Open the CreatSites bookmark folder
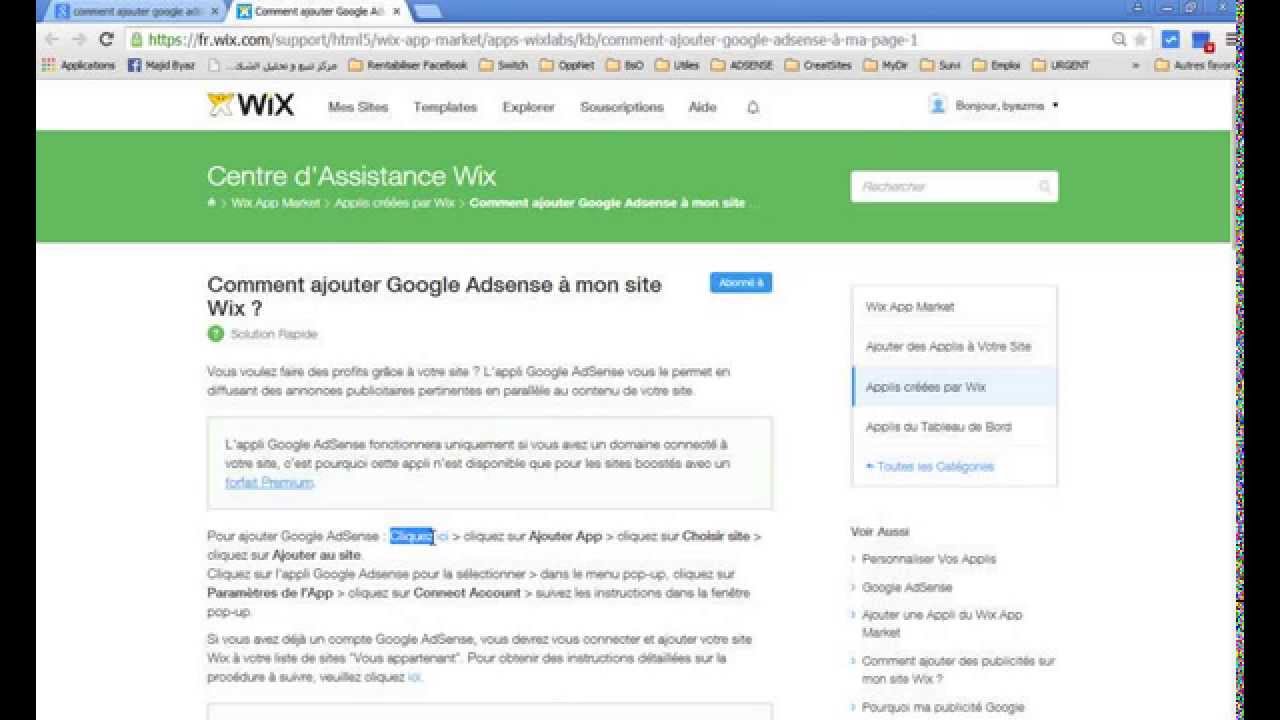 [819, 65]
